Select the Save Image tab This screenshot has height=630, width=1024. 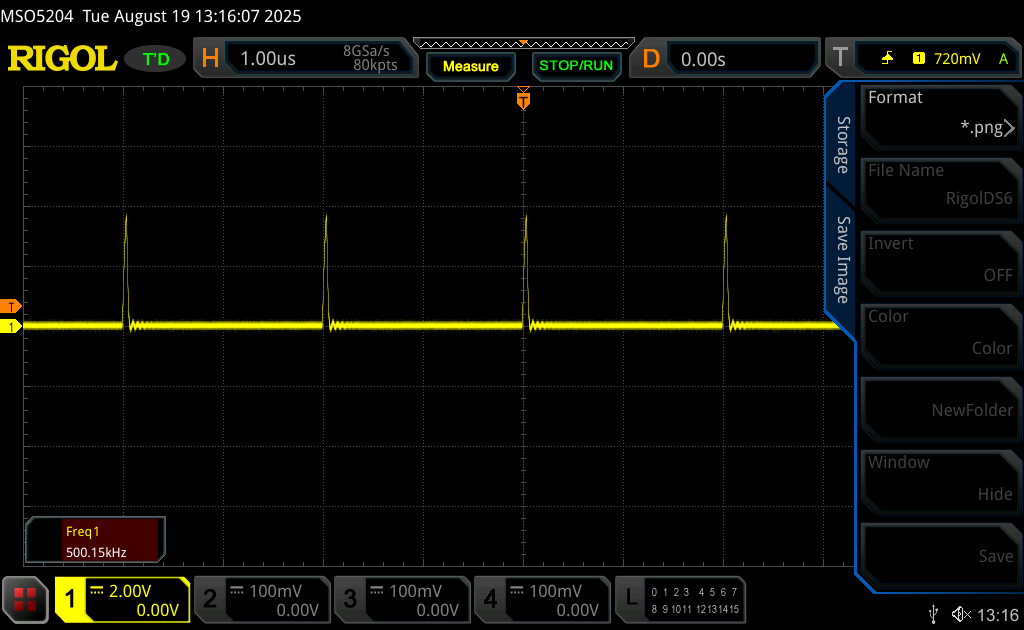(842, 260)
